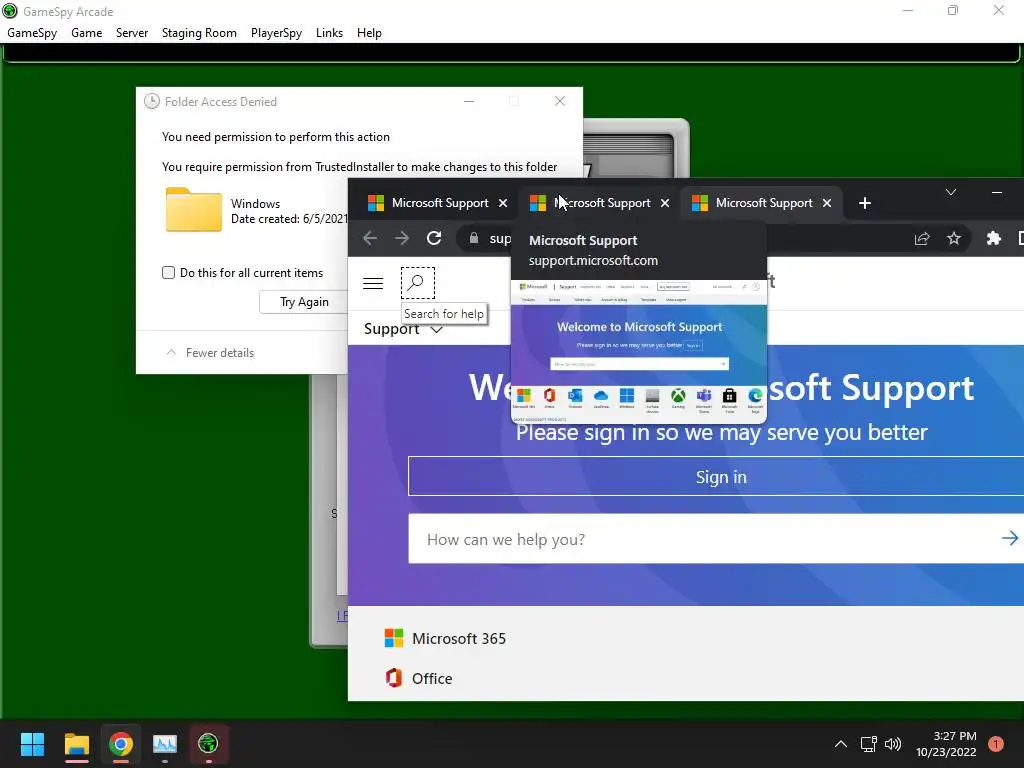Click the Search for help magnifier icon

(418, 283)
